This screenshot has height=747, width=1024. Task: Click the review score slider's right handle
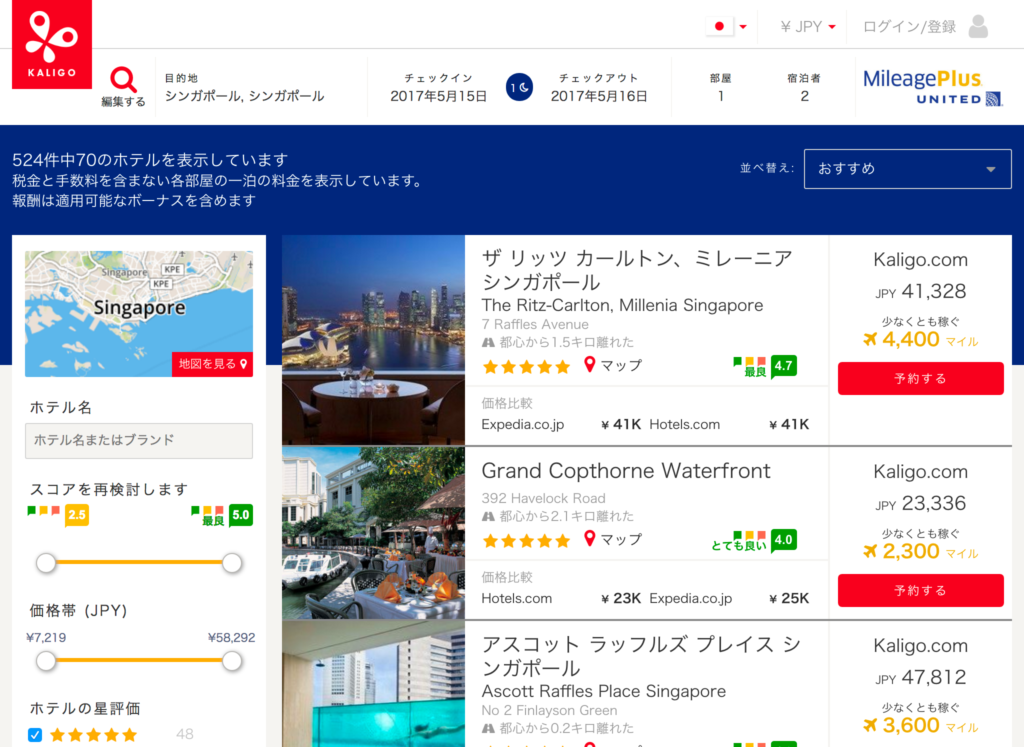click(232, 563)
